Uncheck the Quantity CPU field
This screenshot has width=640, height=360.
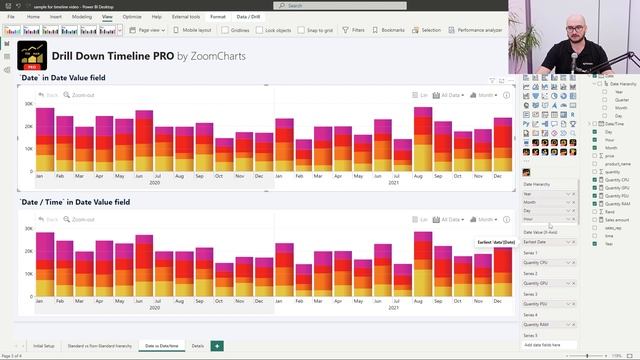pos(595,180)
